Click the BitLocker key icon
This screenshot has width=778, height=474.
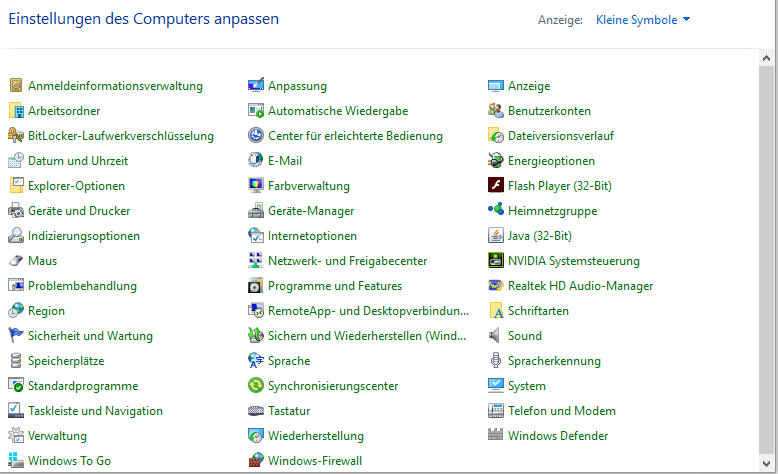tap(16, 135)
